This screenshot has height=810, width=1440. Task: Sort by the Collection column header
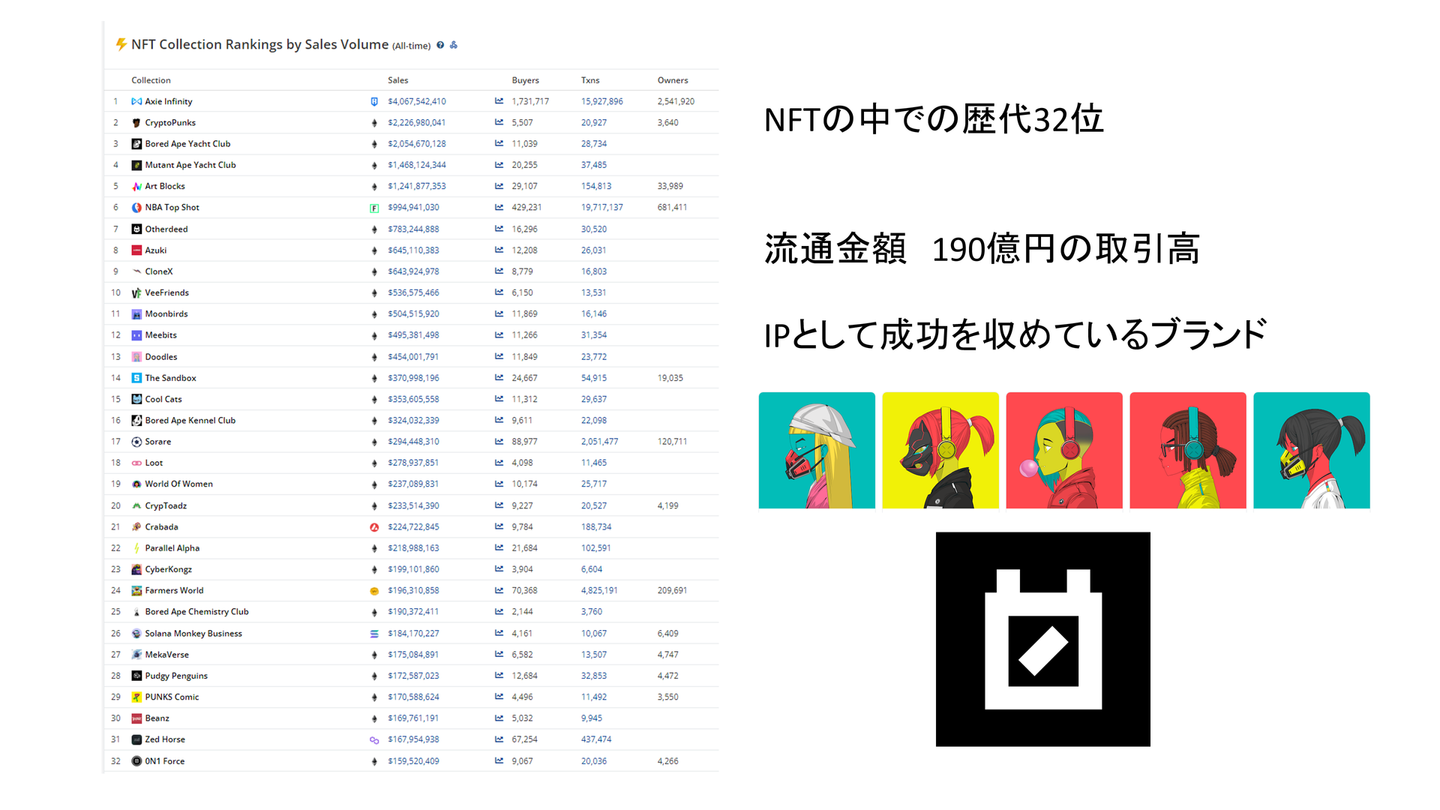coord(151,80)
